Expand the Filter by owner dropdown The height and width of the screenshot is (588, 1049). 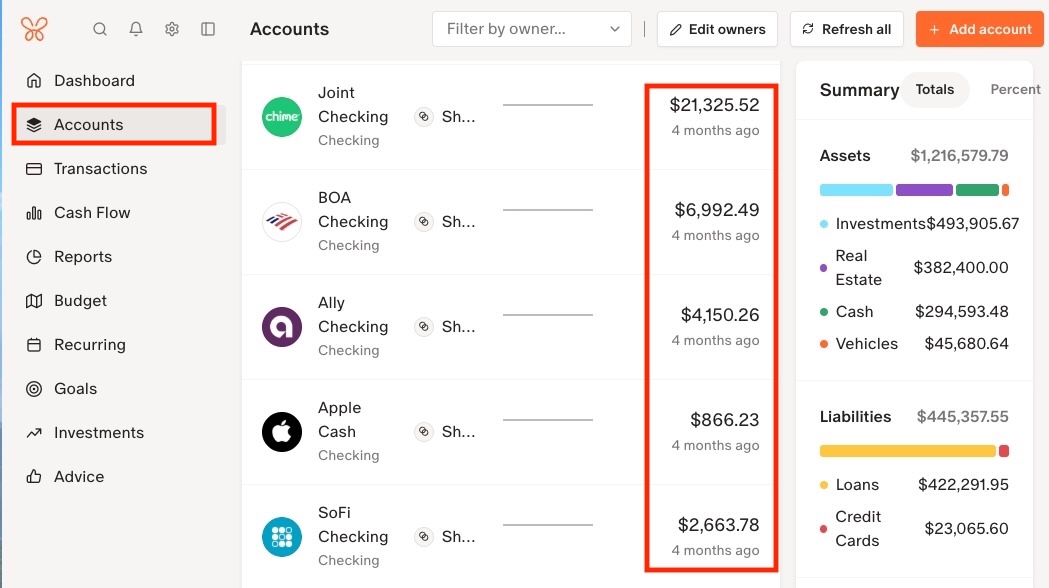point(532,29)
